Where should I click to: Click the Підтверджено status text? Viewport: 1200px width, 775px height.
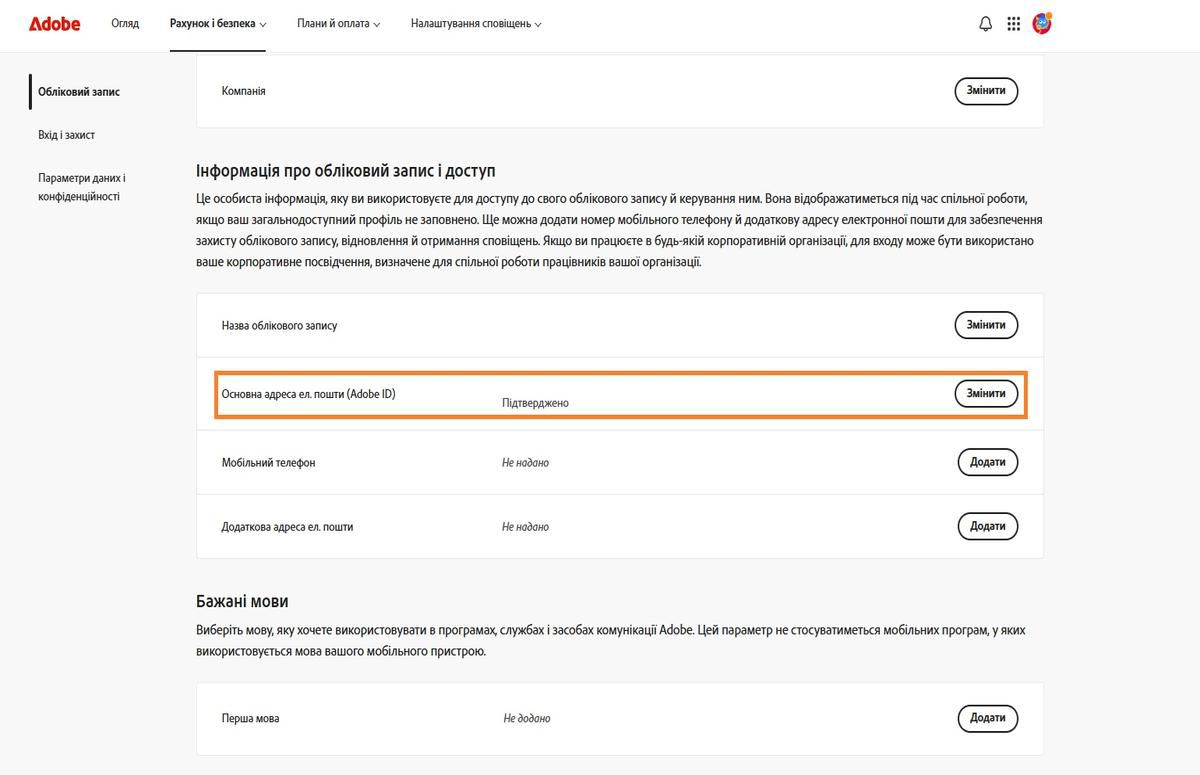pos(534,403)
